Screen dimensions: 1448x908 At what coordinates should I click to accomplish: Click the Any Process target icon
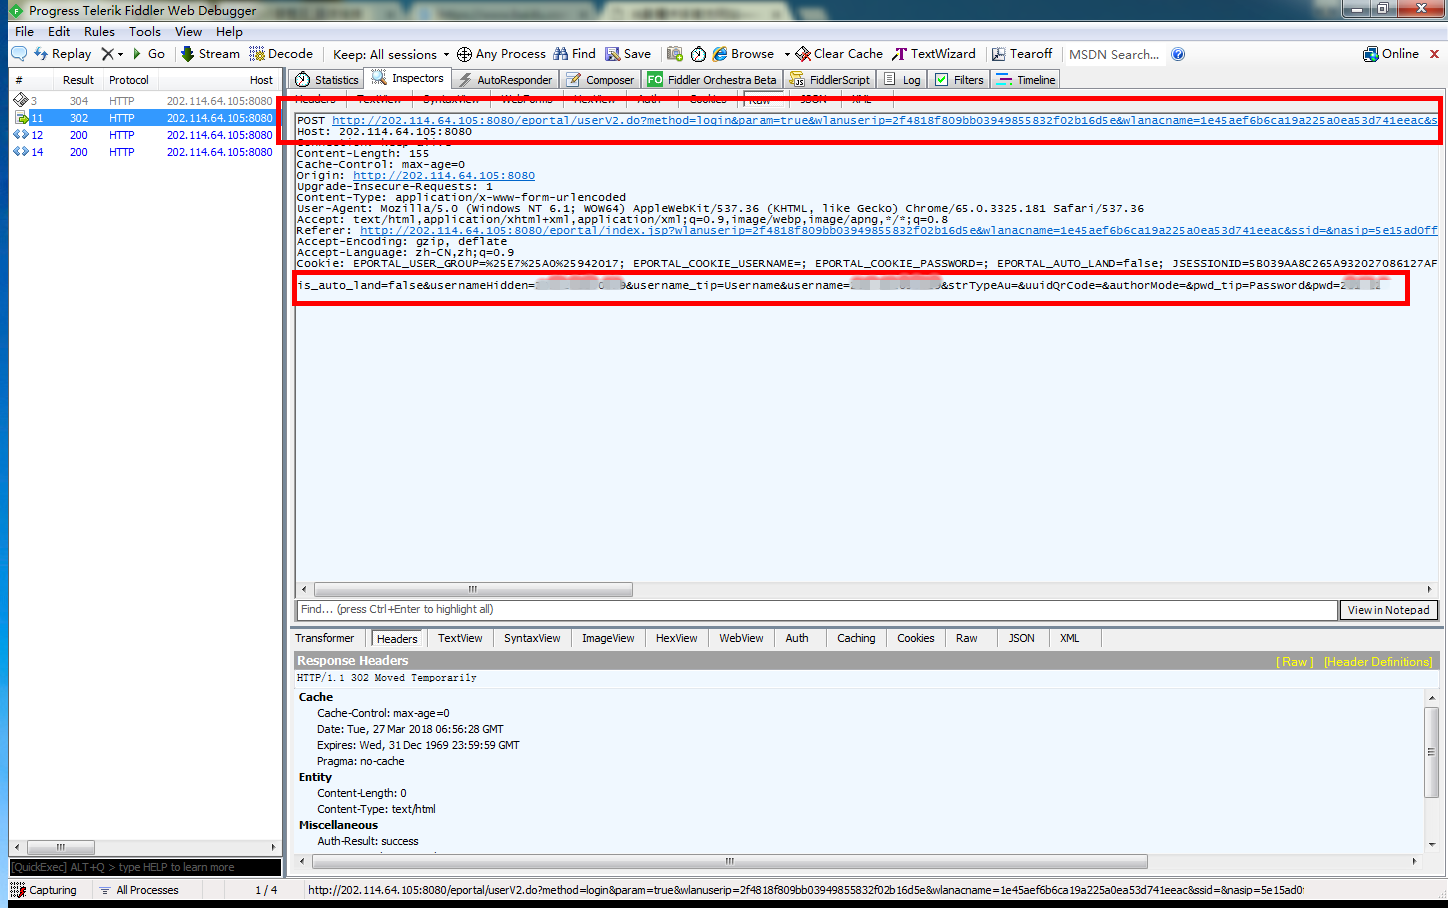[464, 54]
